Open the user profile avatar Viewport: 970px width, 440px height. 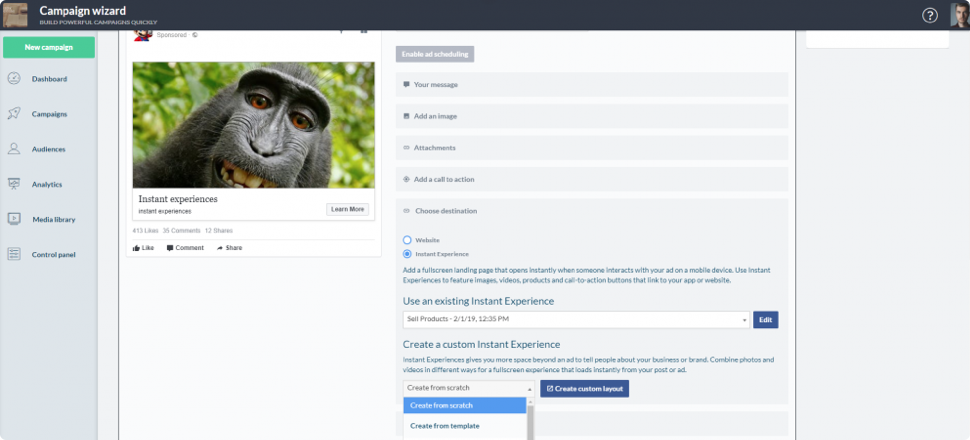point(959,15)
